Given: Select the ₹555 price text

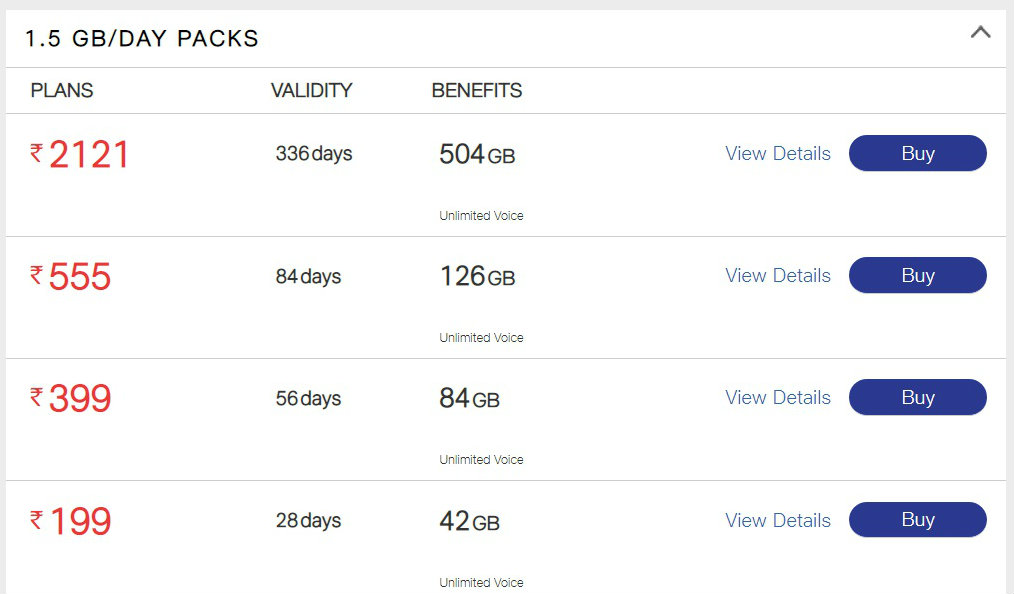Looking at the screenshot, I should coord(70,277).
